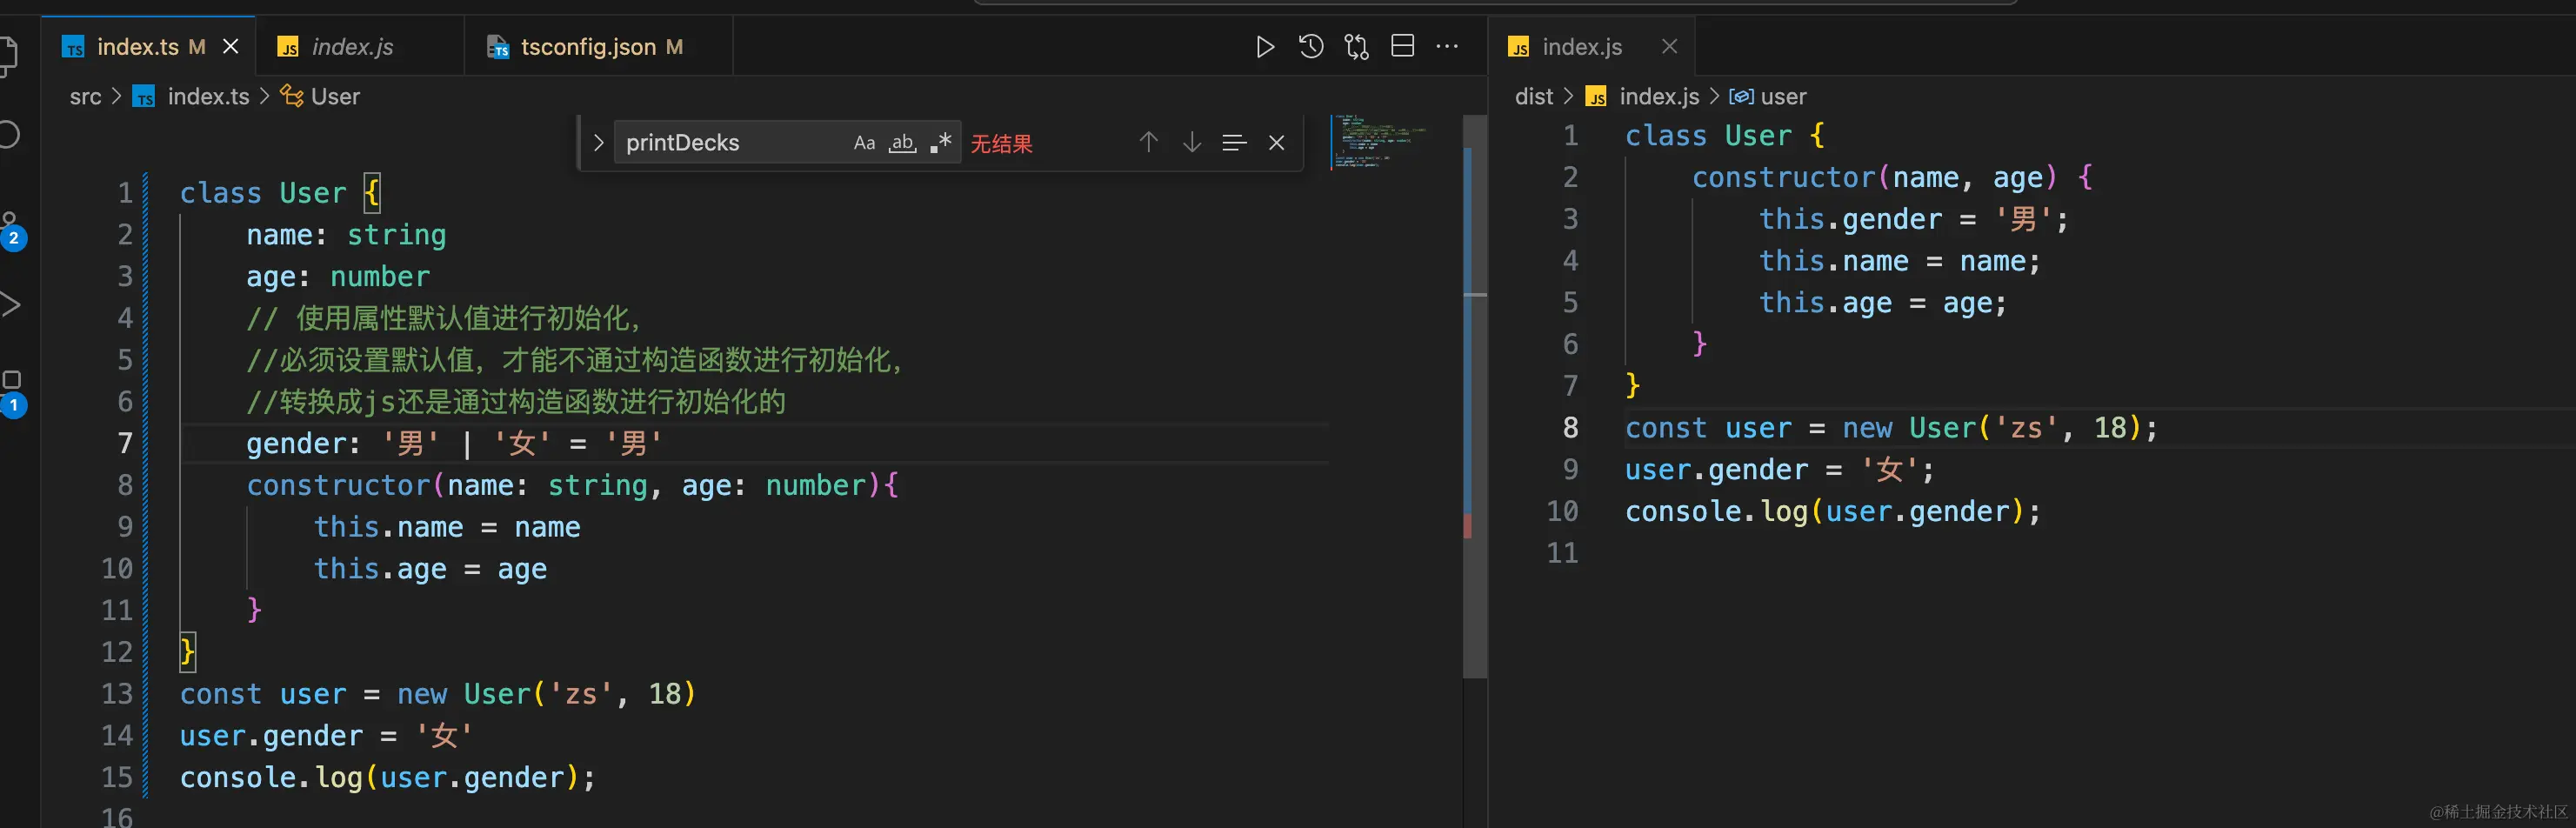The image size is (2576, 828).
Task: Click 'this.age = age' in index.ts
Action: point(430,569)
